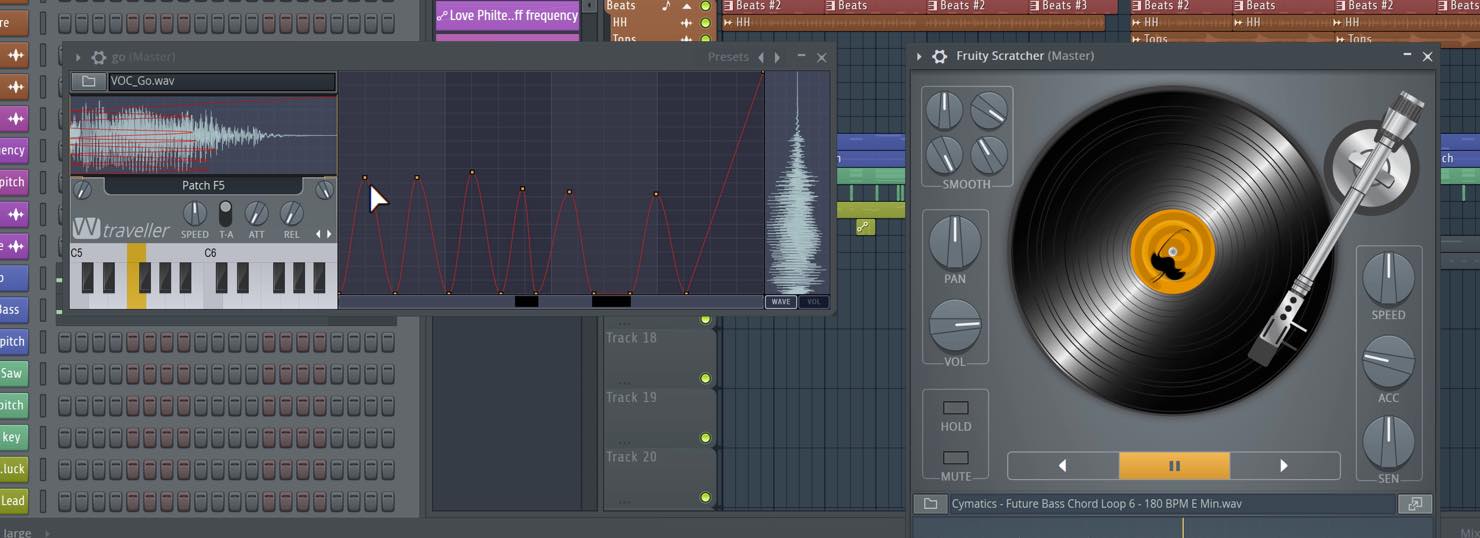Click the up-arrow icon on the Beats track
Image resolution: width=1480 pixels, height=538 pixels.
tap(686, 6)
